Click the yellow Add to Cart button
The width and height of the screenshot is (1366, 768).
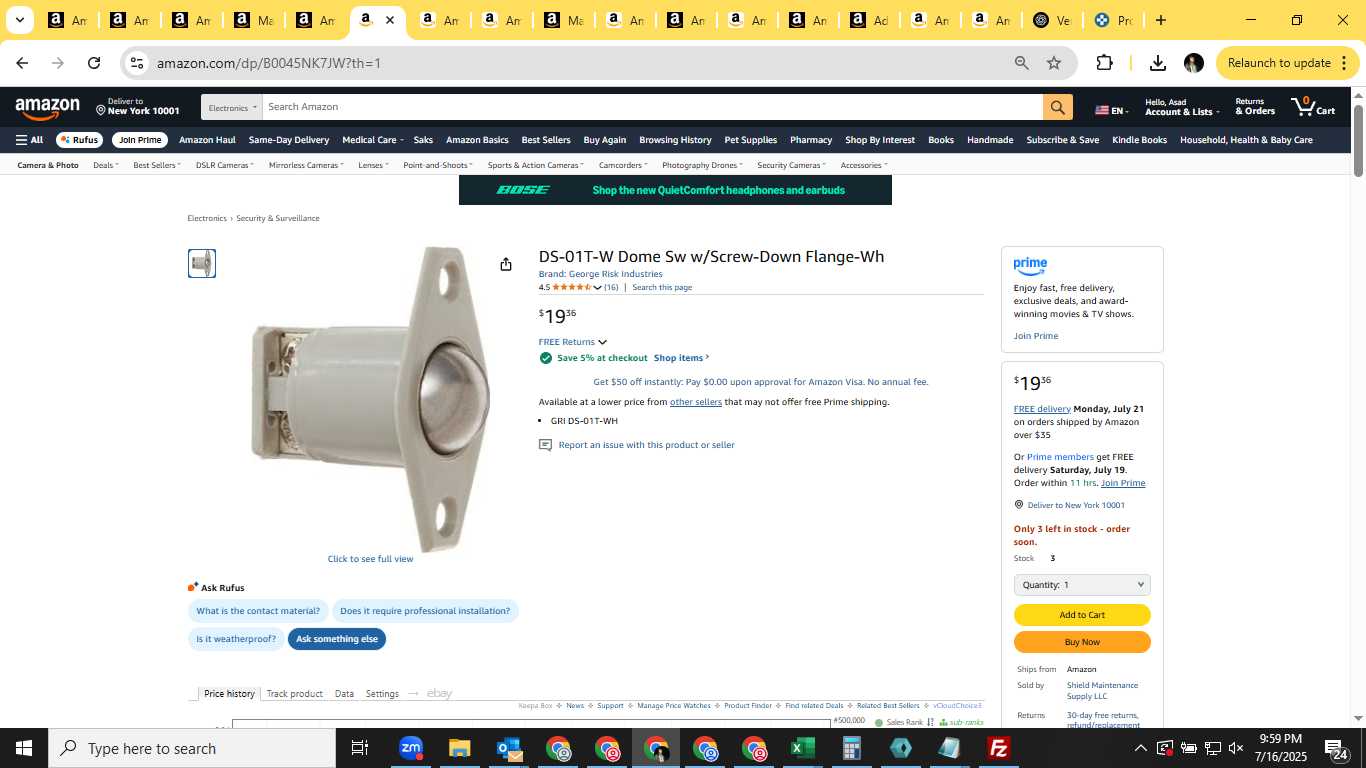(1082, 615)
